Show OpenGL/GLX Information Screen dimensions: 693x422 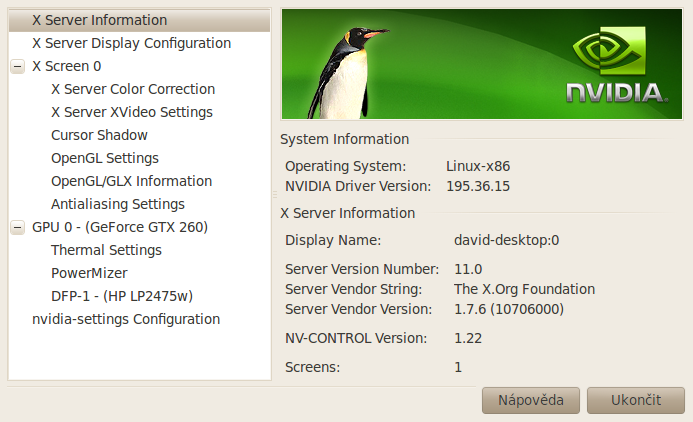132,181
